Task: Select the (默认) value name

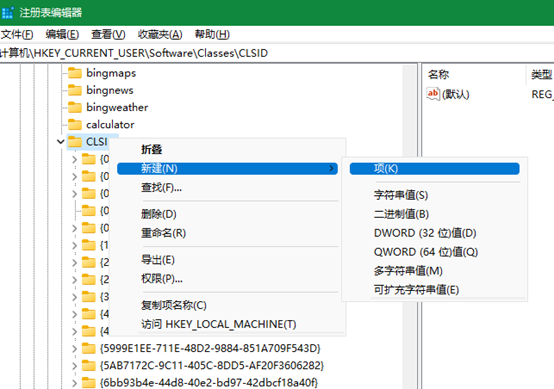Action: pos(455,94)
